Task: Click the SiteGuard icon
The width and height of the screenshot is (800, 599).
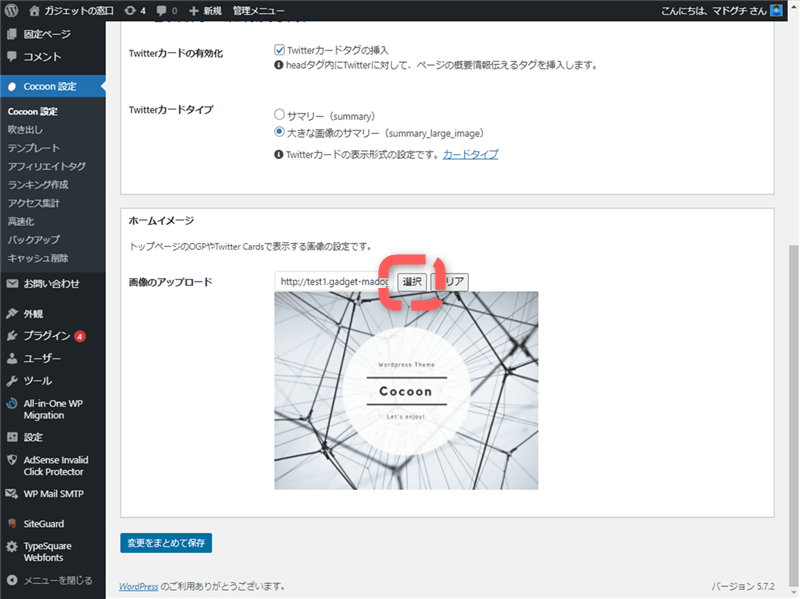Action: click(x=12, y=523)
